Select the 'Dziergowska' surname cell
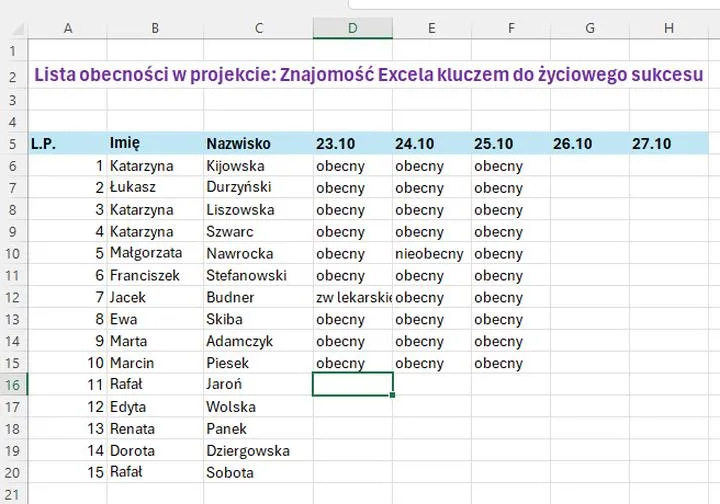The height and width of the screenshot is (504, 720). coord(259,451)
